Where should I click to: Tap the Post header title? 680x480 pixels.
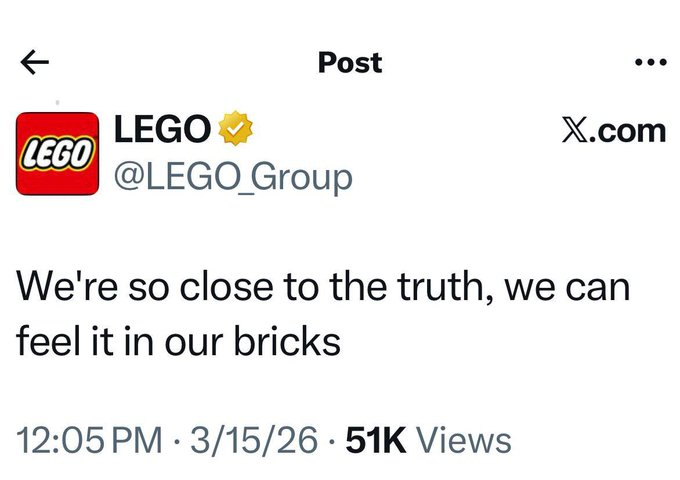coord(349,62)
